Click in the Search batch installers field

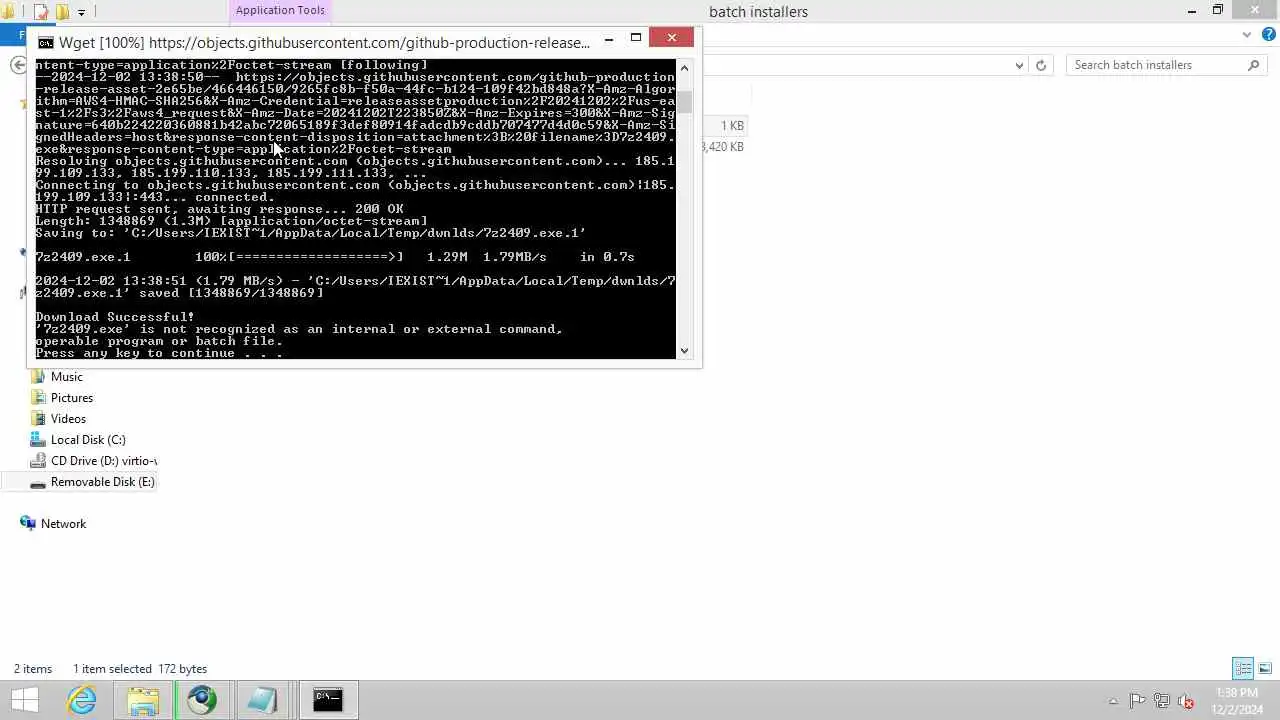pos(1158,65)
